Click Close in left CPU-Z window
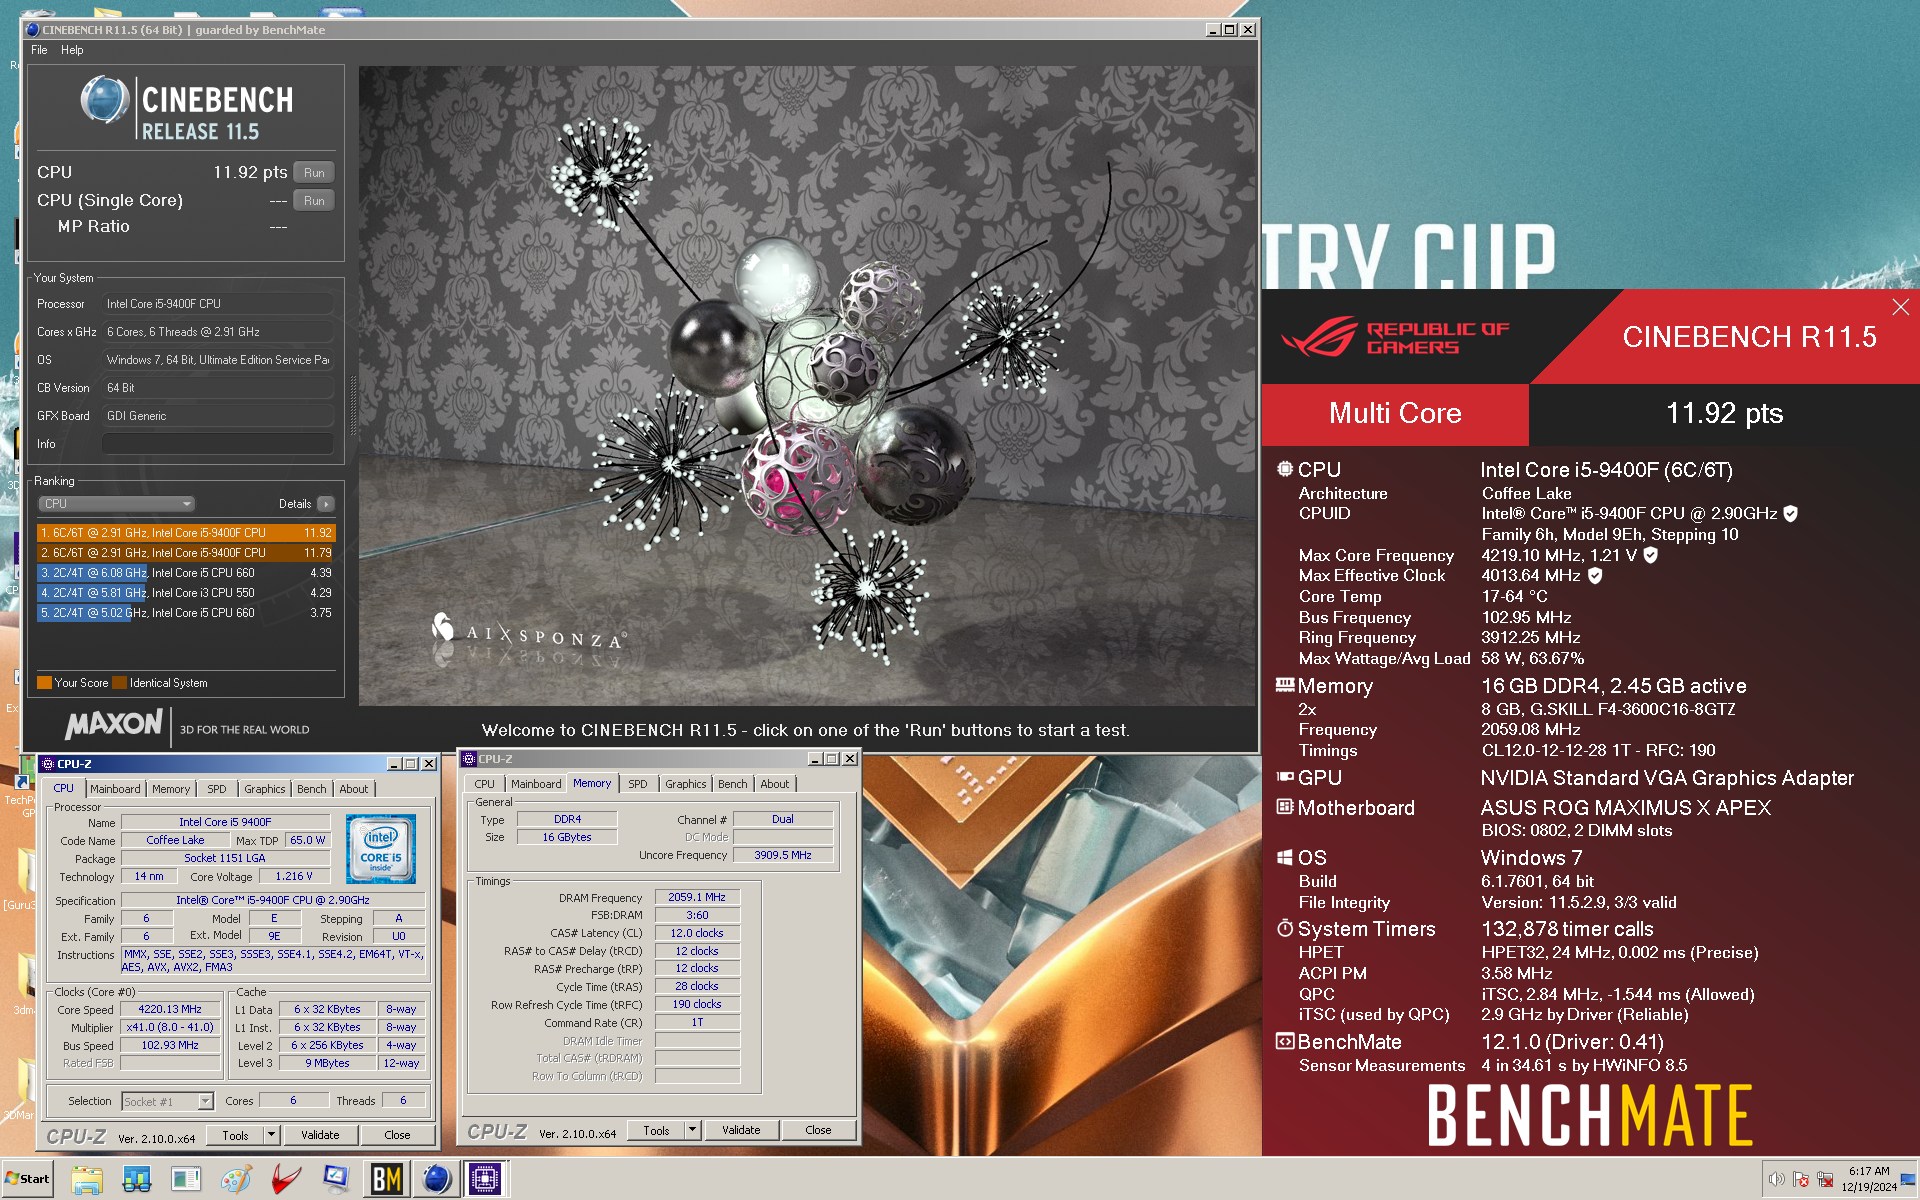Image resolution: width=1920 pixels, height=1200 pixels. [397, 1135]
